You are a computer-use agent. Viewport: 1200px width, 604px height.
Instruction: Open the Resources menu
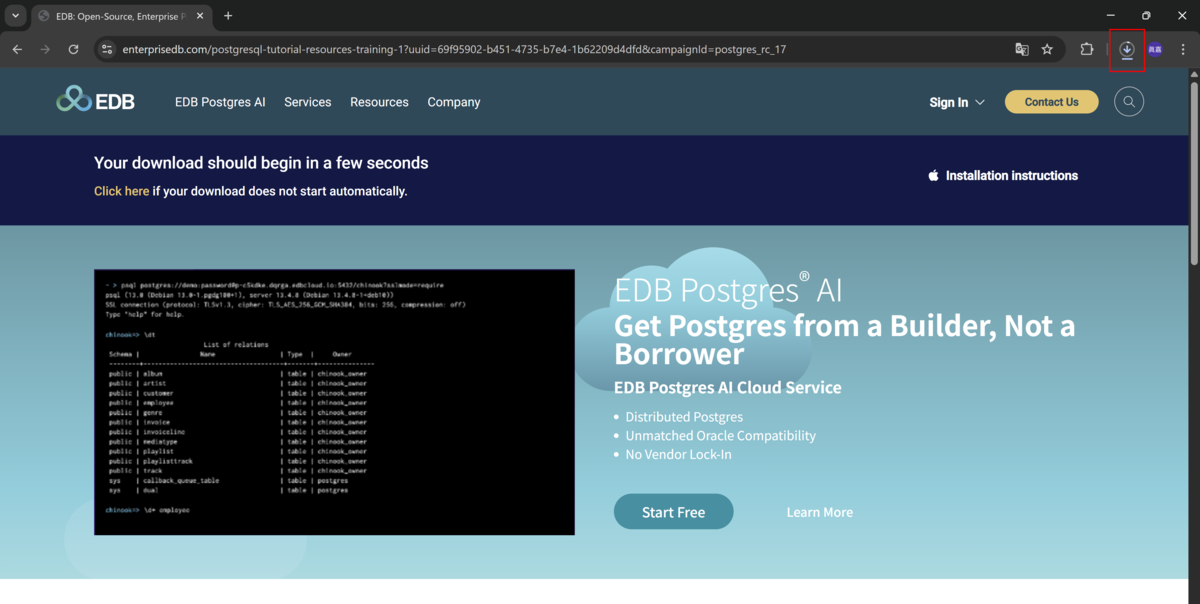coord(379,102)
